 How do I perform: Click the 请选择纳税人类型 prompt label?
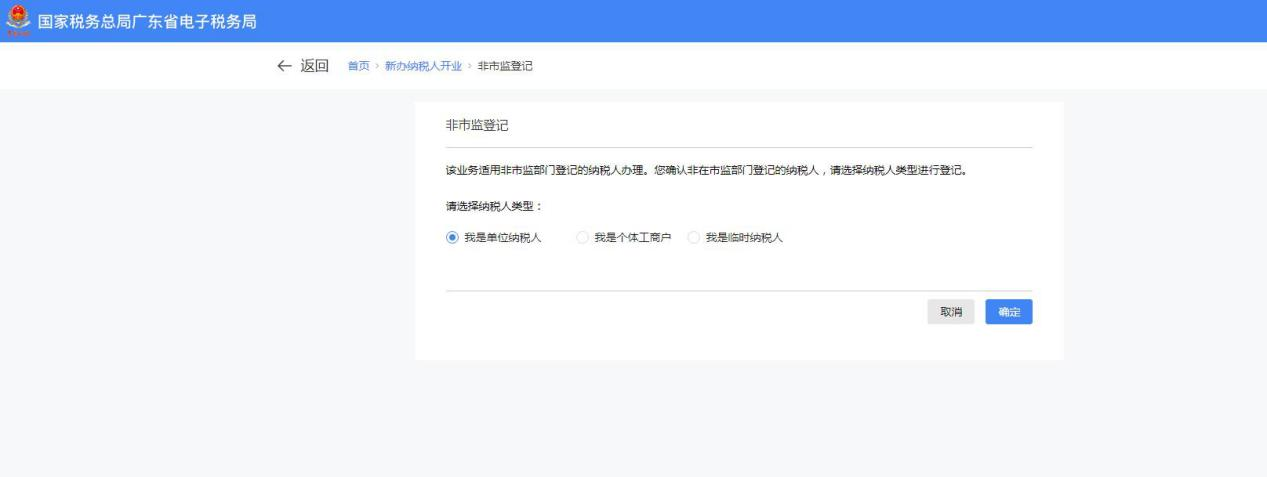491,205
